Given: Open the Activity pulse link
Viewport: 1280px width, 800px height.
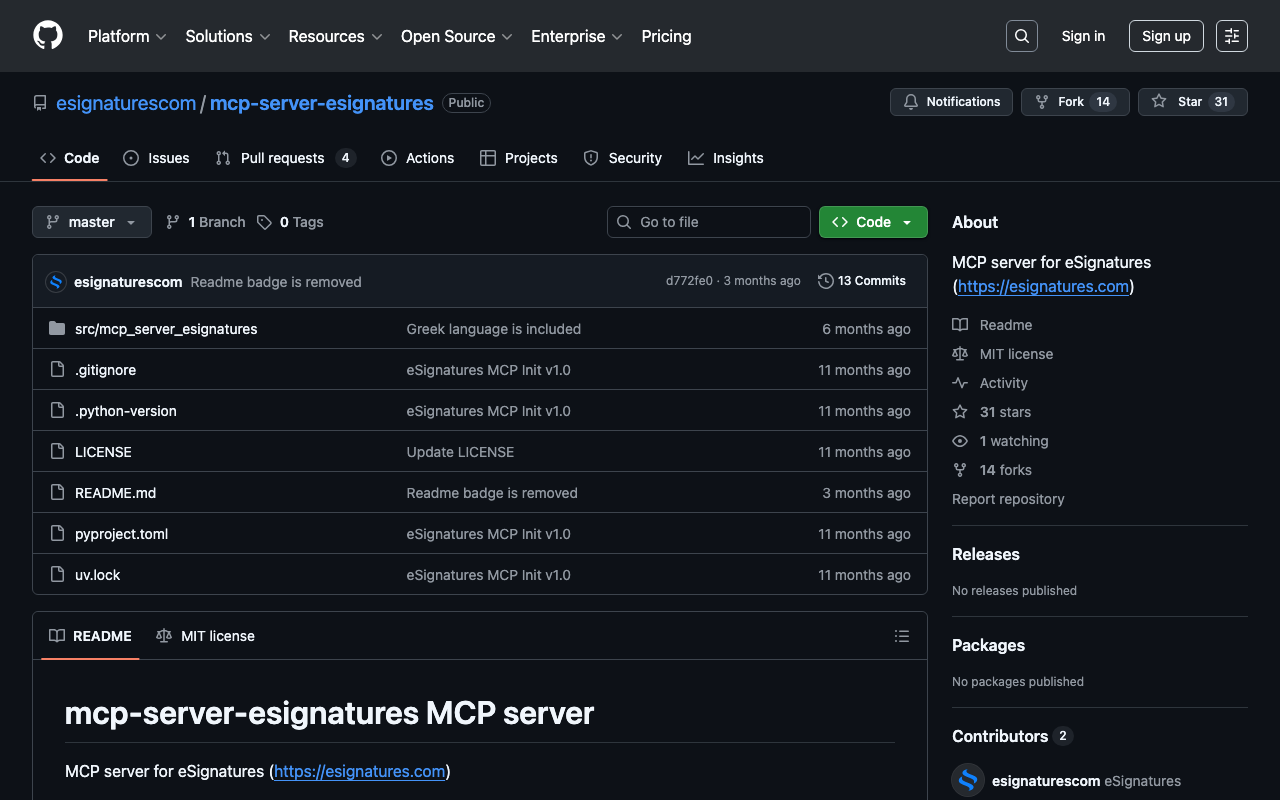Looking at the screenshot, I should pyautogui.click(x=1003, y=383).
